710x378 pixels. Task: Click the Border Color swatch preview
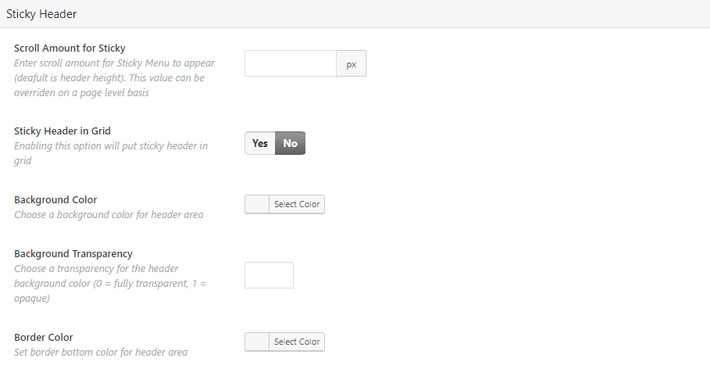tap(257, 342)
